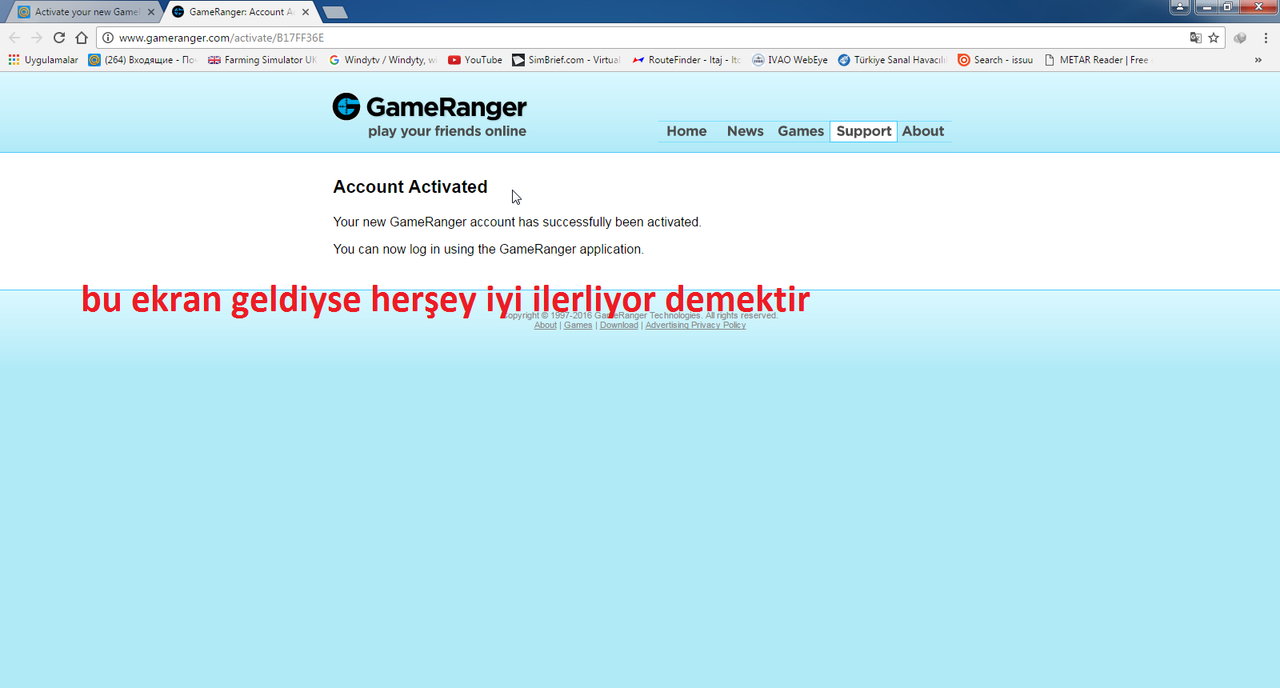
Task: Open the YouTube bookmark
Action: click(x=475, y=60)
